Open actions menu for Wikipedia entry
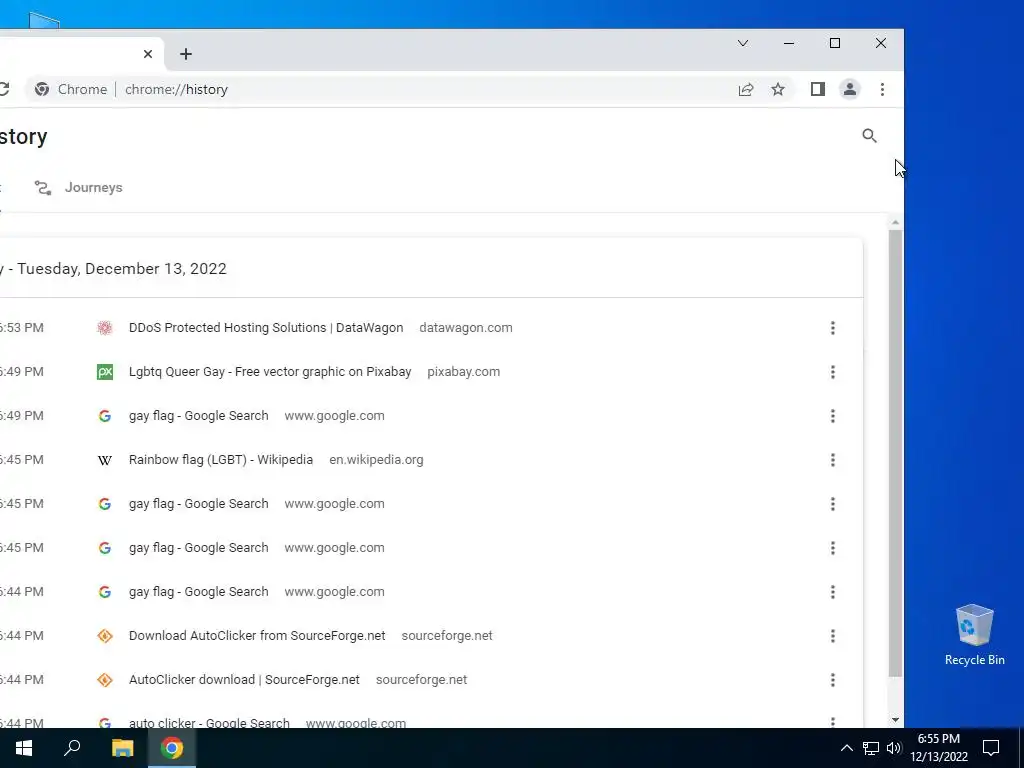The width and height of the screenshot is (1024, 768). 833,460
